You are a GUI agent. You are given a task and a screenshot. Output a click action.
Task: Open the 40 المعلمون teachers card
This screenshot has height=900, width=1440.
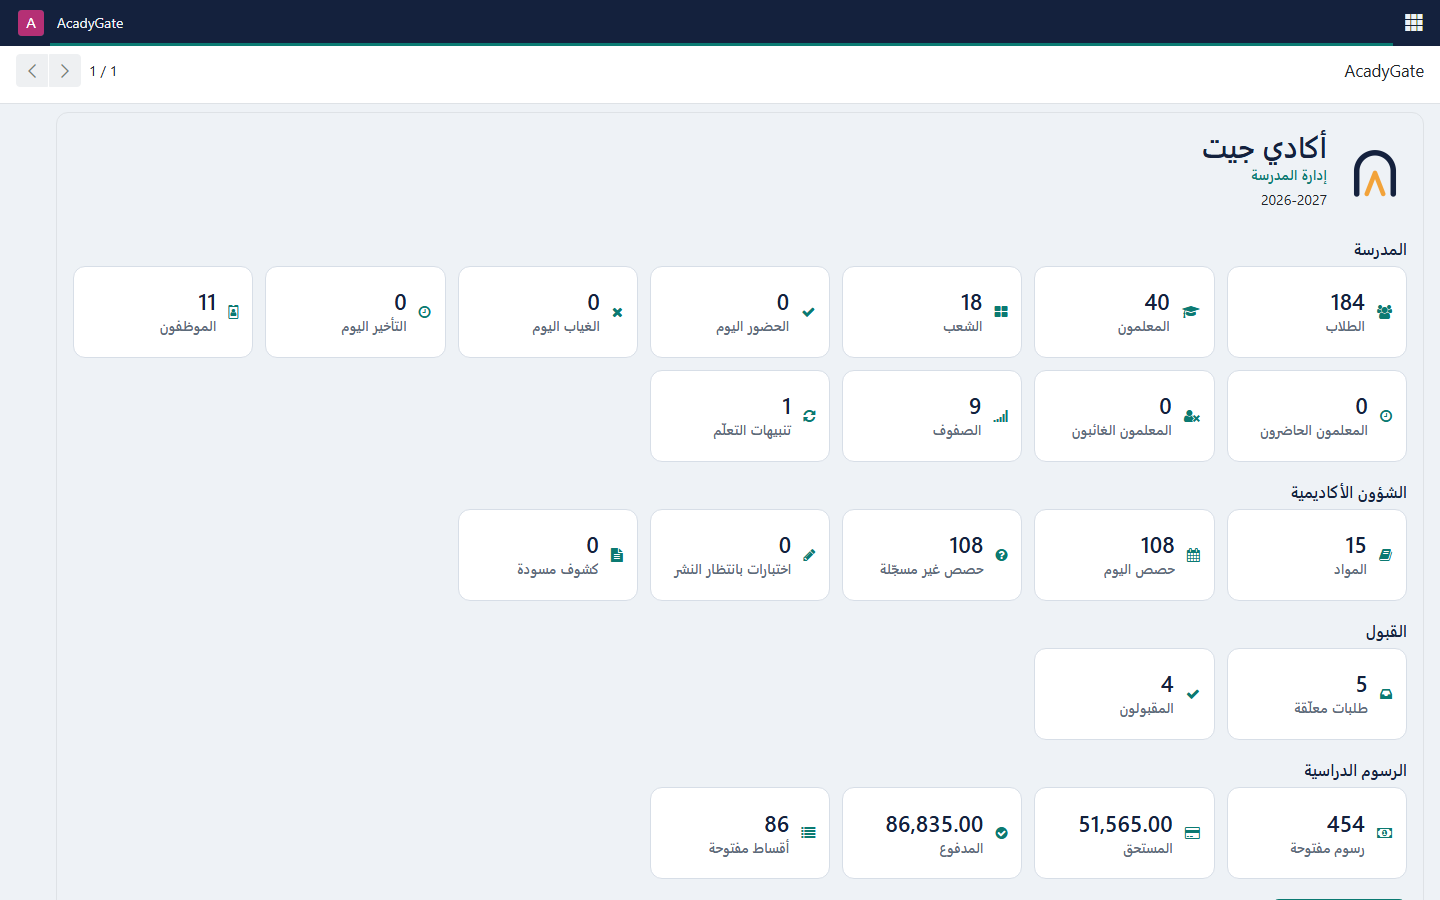pos(1124,312)
